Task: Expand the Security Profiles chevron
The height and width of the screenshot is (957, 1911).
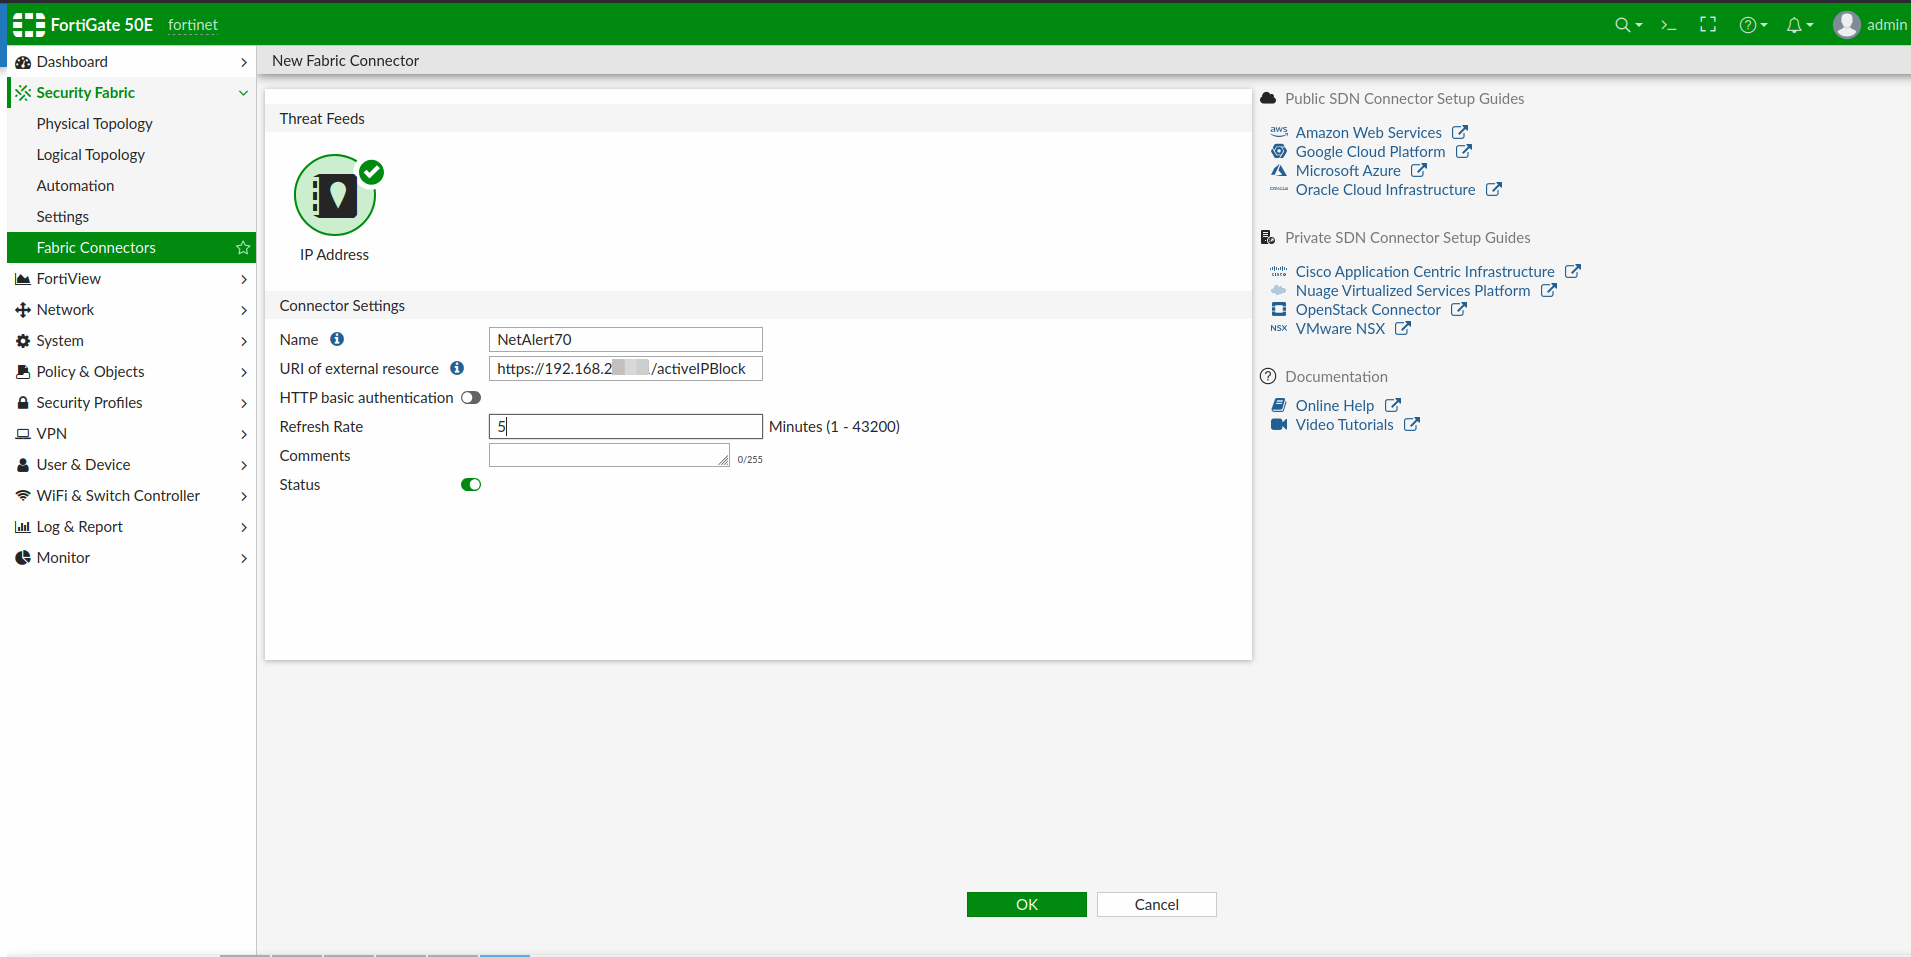Action: pyautogui.click(x=243, y=403)
